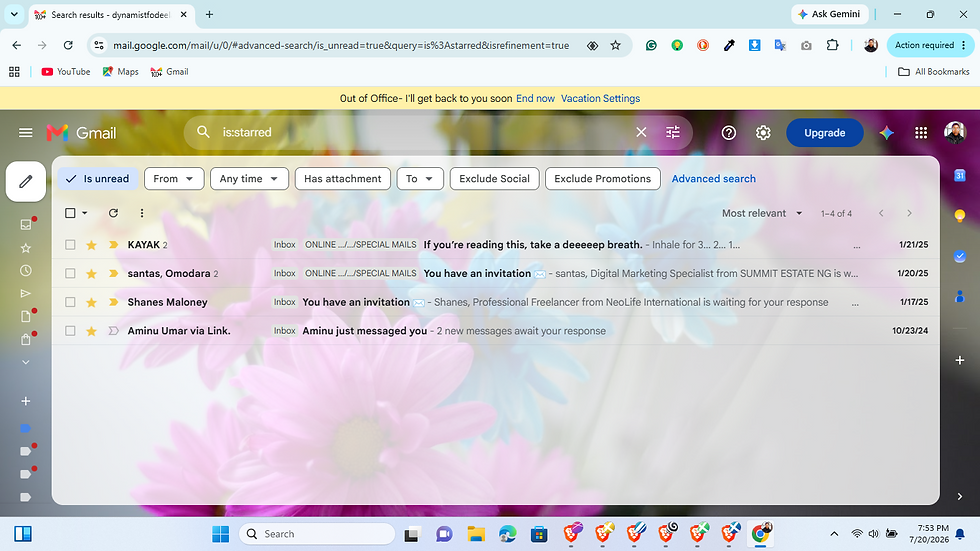Screen dimensions: 980x551
Task: Click the Upgrade button
Action: [x=824, y=132]
